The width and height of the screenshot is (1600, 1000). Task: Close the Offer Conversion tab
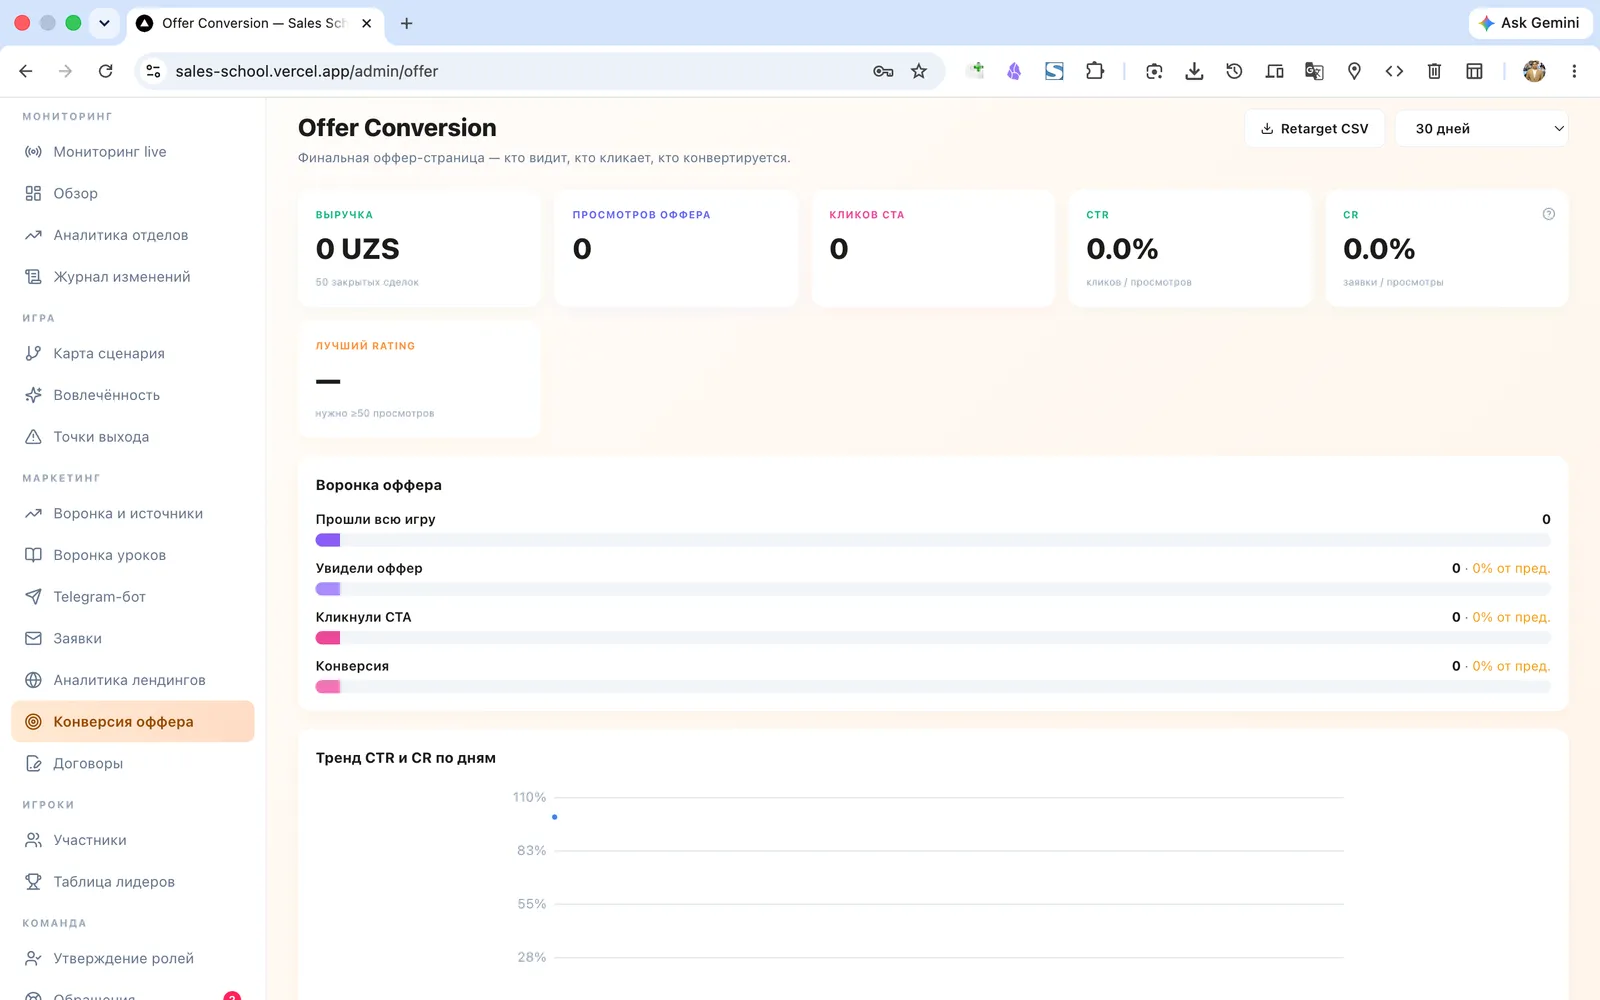367,23
